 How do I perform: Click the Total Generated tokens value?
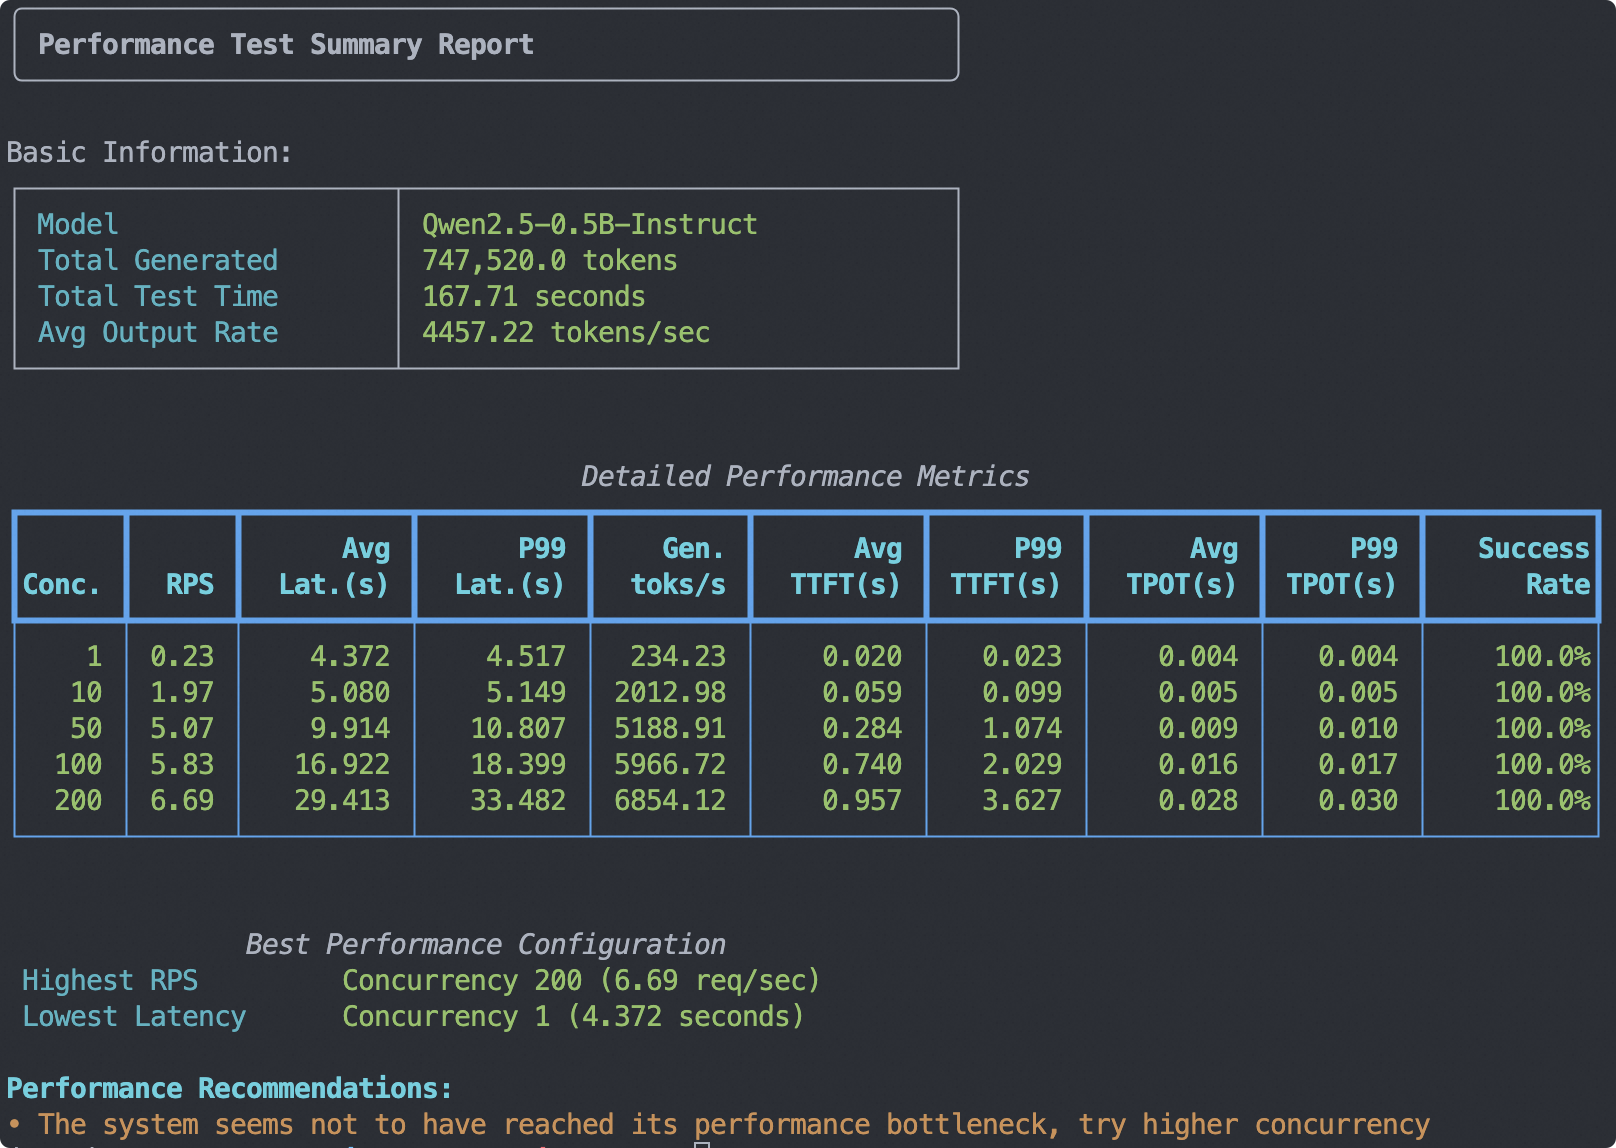coord(549,260)
